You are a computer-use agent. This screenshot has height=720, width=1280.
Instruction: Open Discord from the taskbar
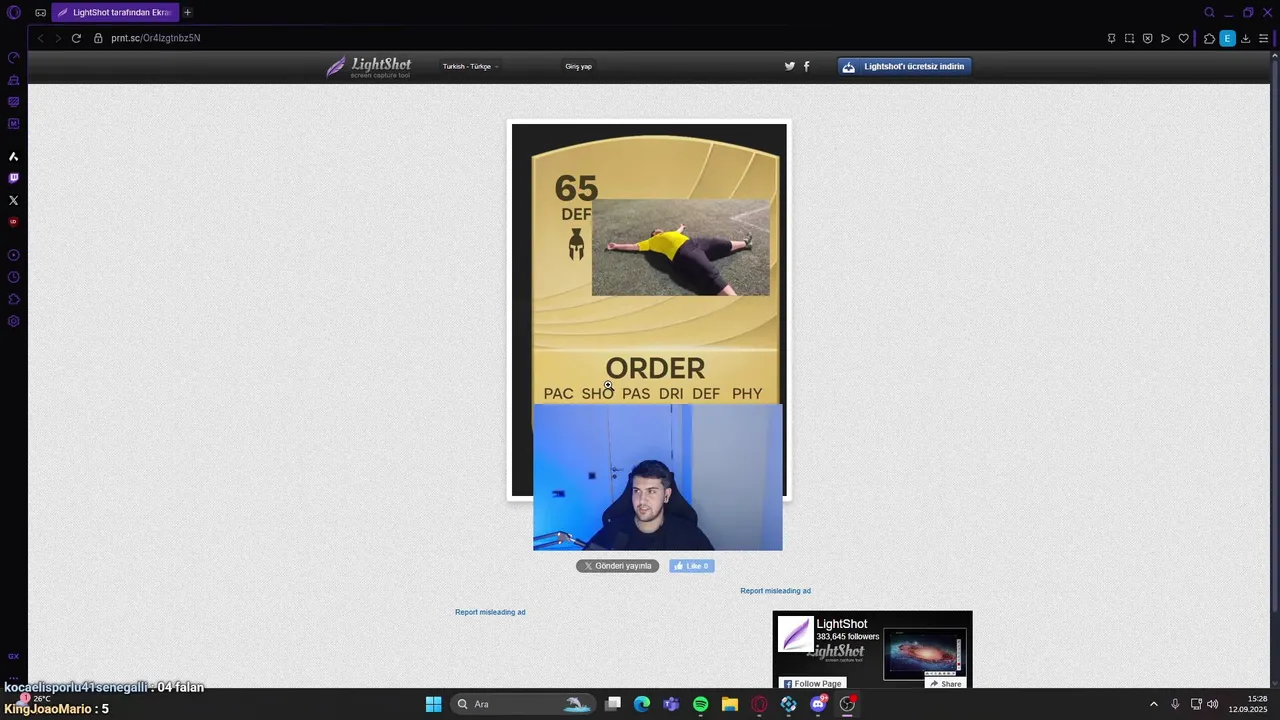click(818, 704)
